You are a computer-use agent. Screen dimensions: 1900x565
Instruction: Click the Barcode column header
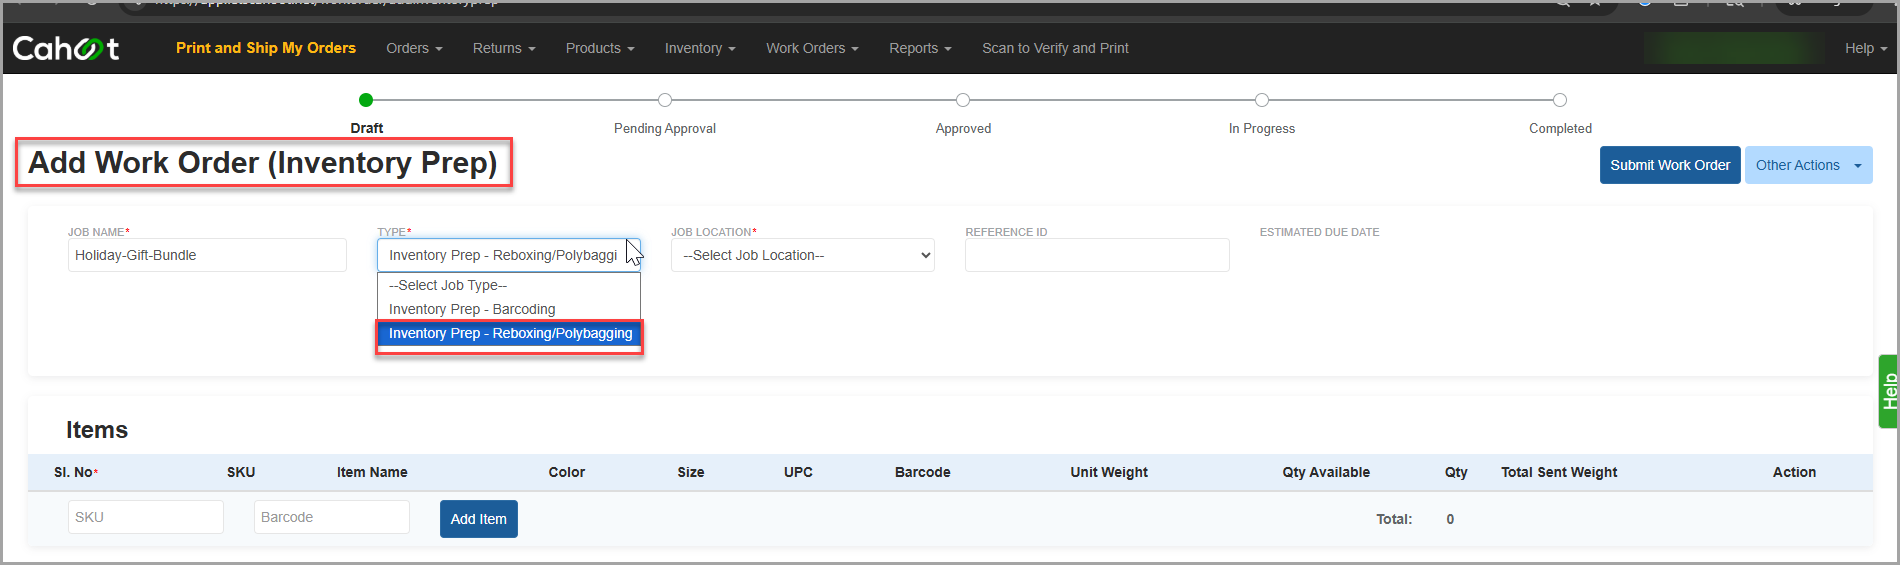click(923, 472)
